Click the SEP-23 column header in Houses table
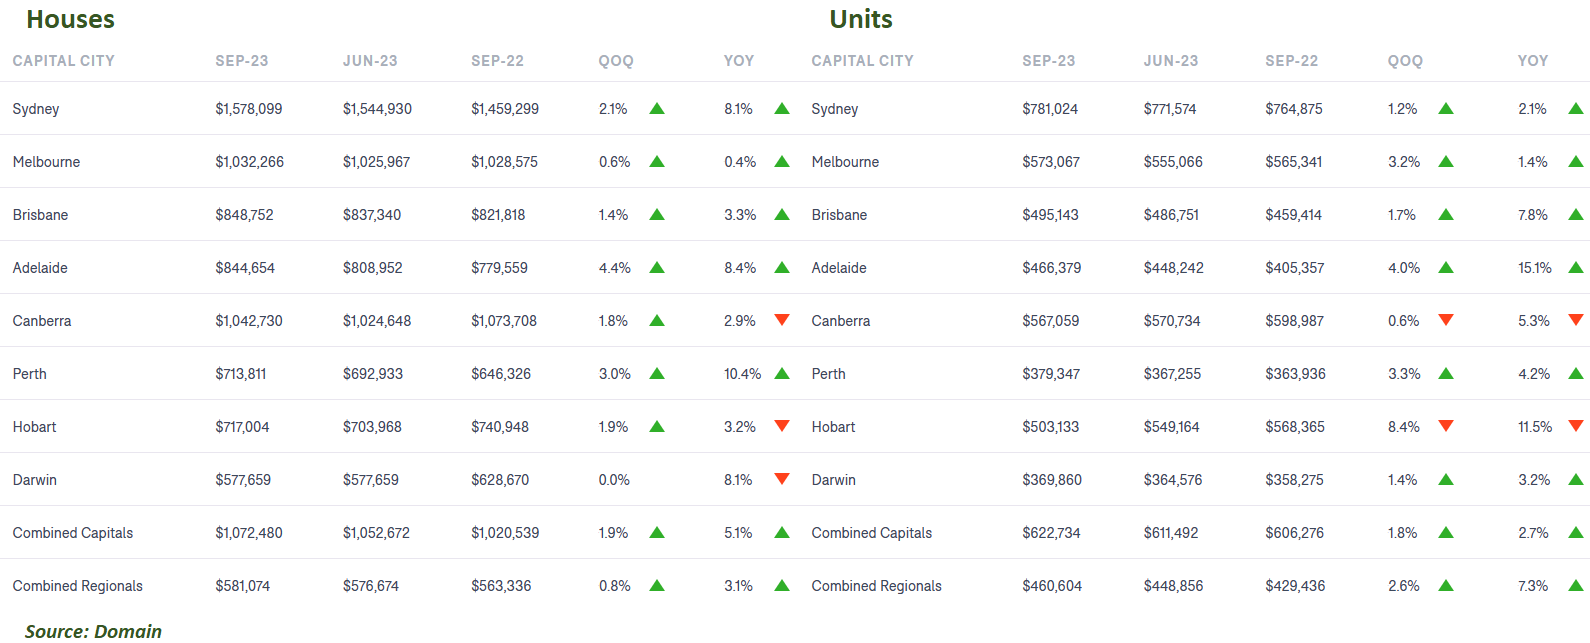Screen dimensions: 1590x643 coord(241,61)
